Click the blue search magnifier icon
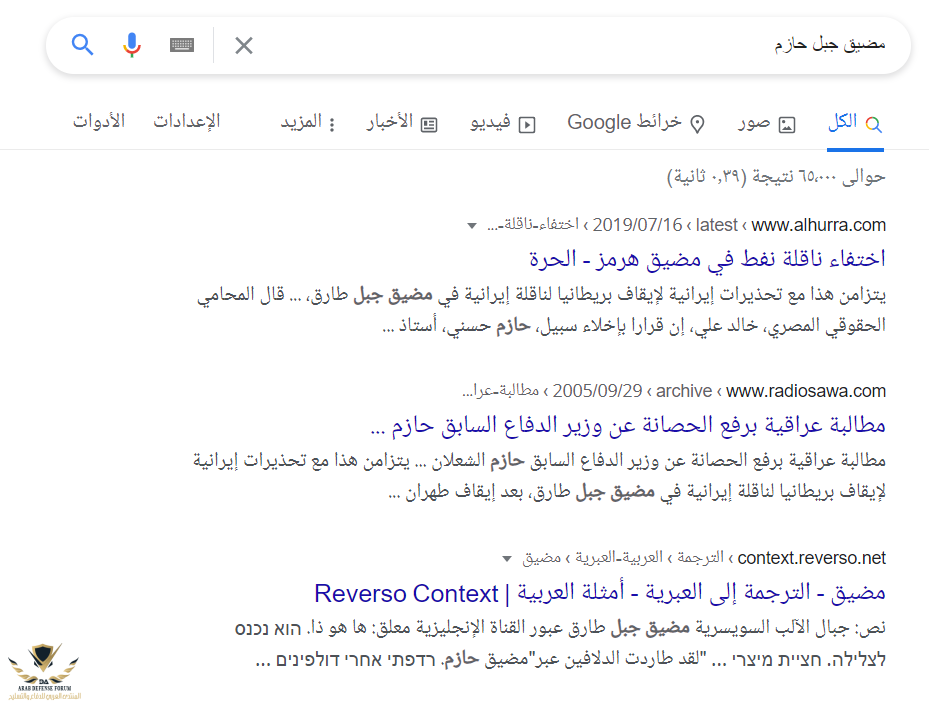Viewport: 929px width, 702px height. pyautogui.click(x=83, y=45)
